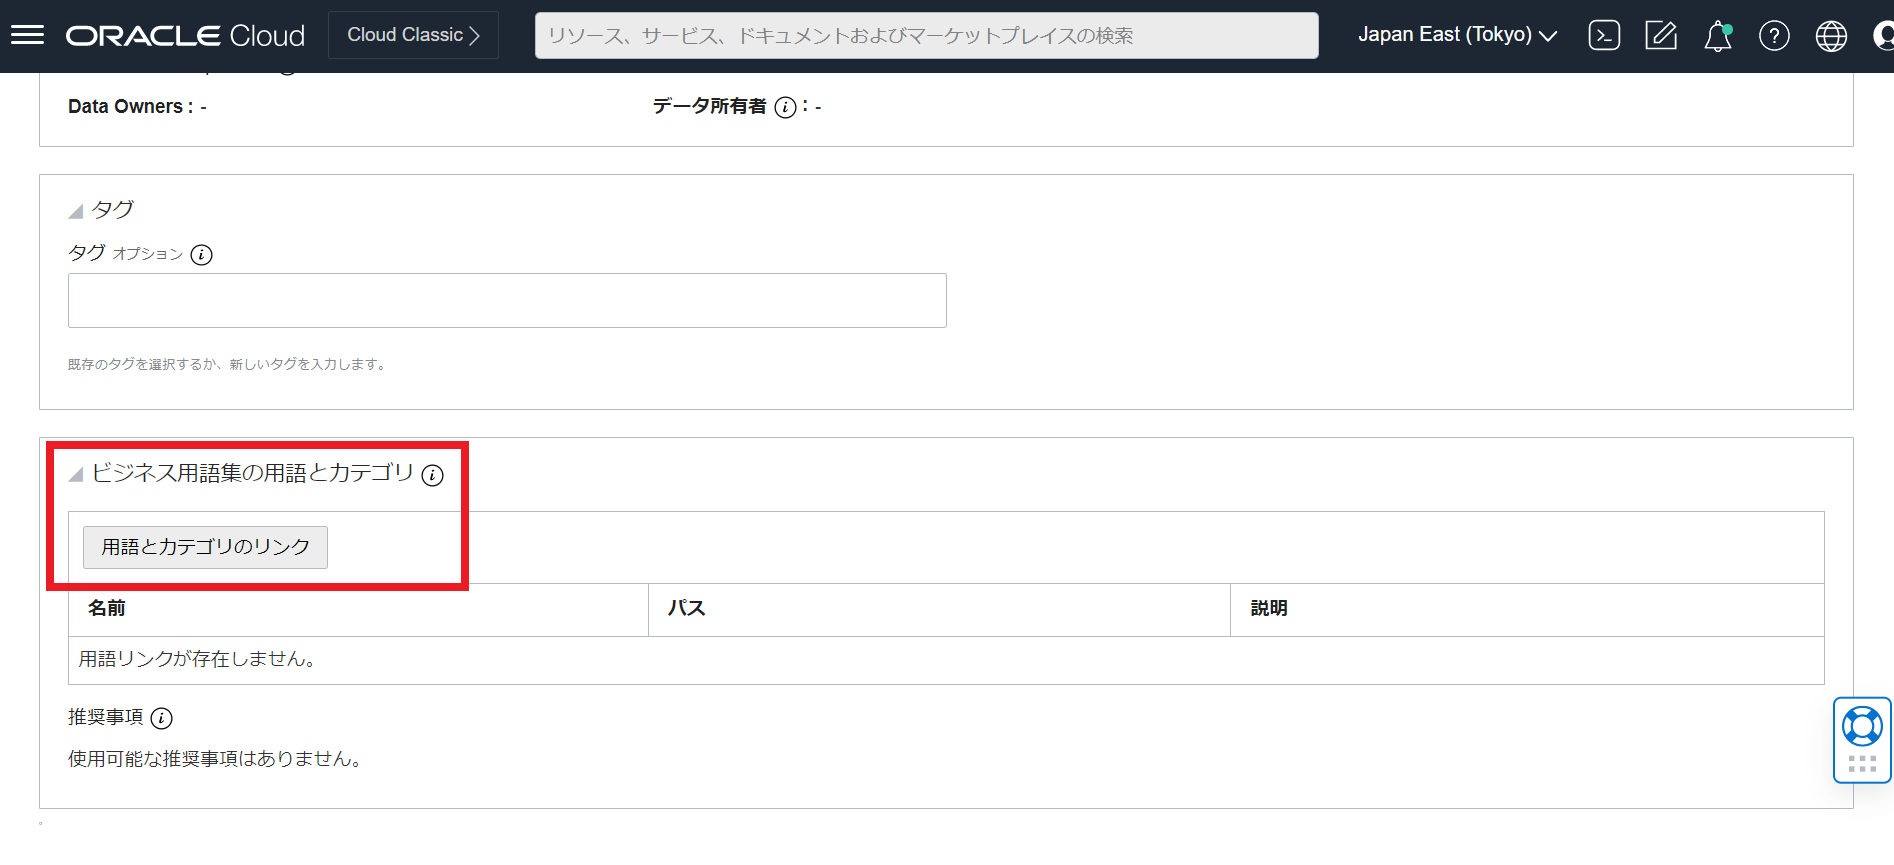Viewport: 1894px width, 865px height.
Task: Click the 名前 column header
Action: tap(107, 608)
